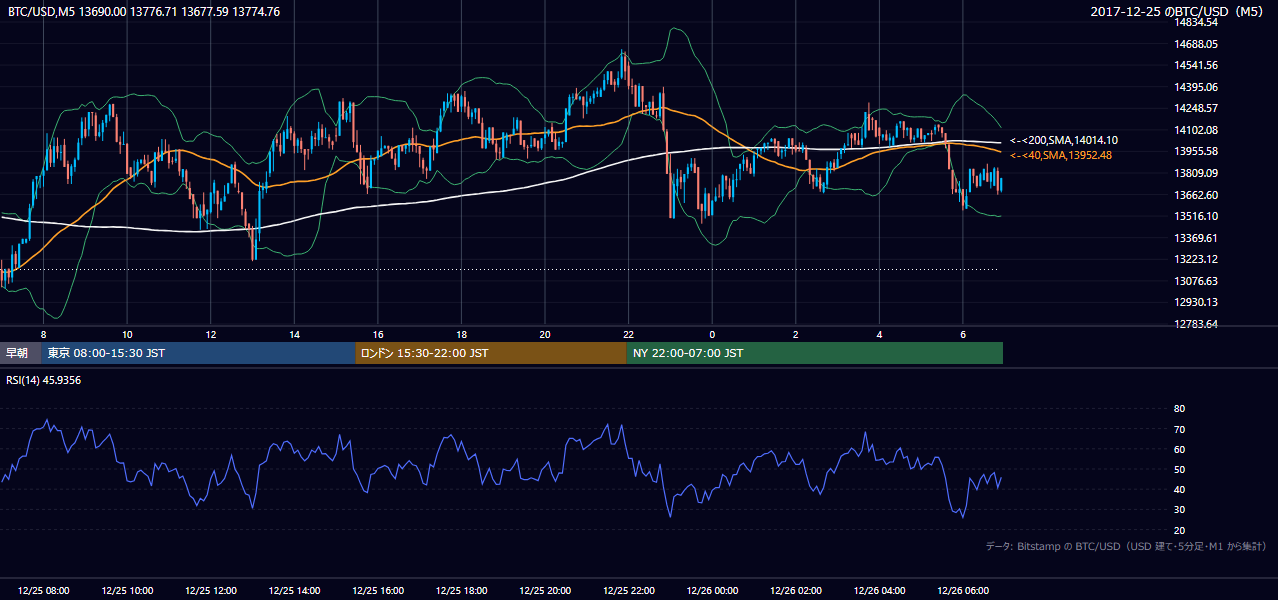Image resolution: width=1278 pixels, height=600 pixels.
Task: Click the 40 SMA label 13952.48
Action: (x=1060, y=155)
